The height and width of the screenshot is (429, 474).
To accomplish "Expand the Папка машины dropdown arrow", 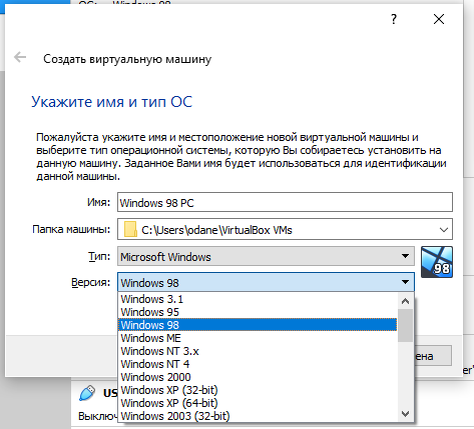I will point(443,229).
